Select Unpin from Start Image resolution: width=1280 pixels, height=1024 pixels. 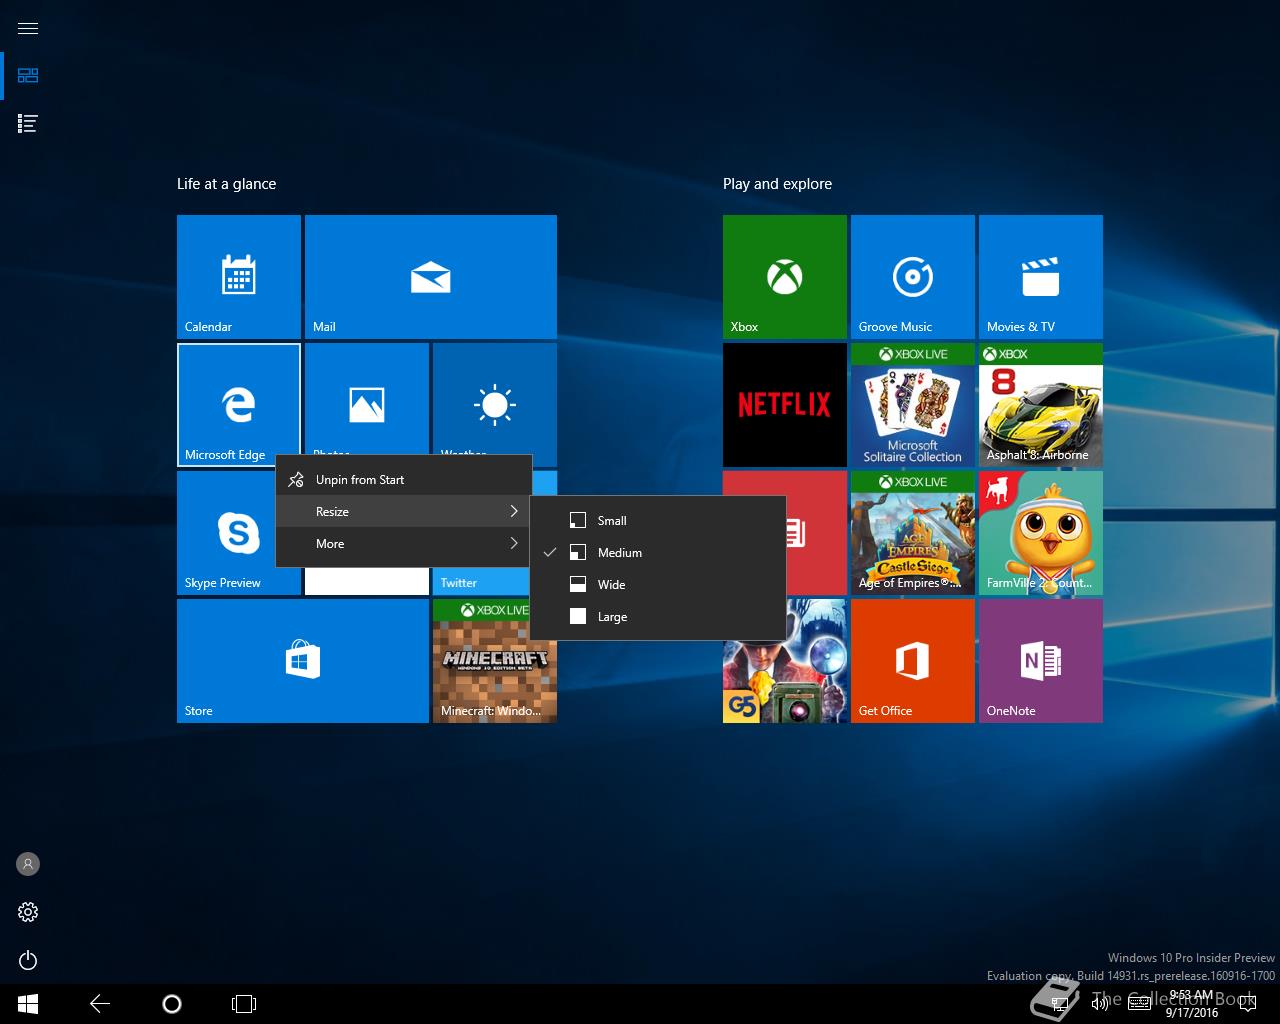pos(404,480)
